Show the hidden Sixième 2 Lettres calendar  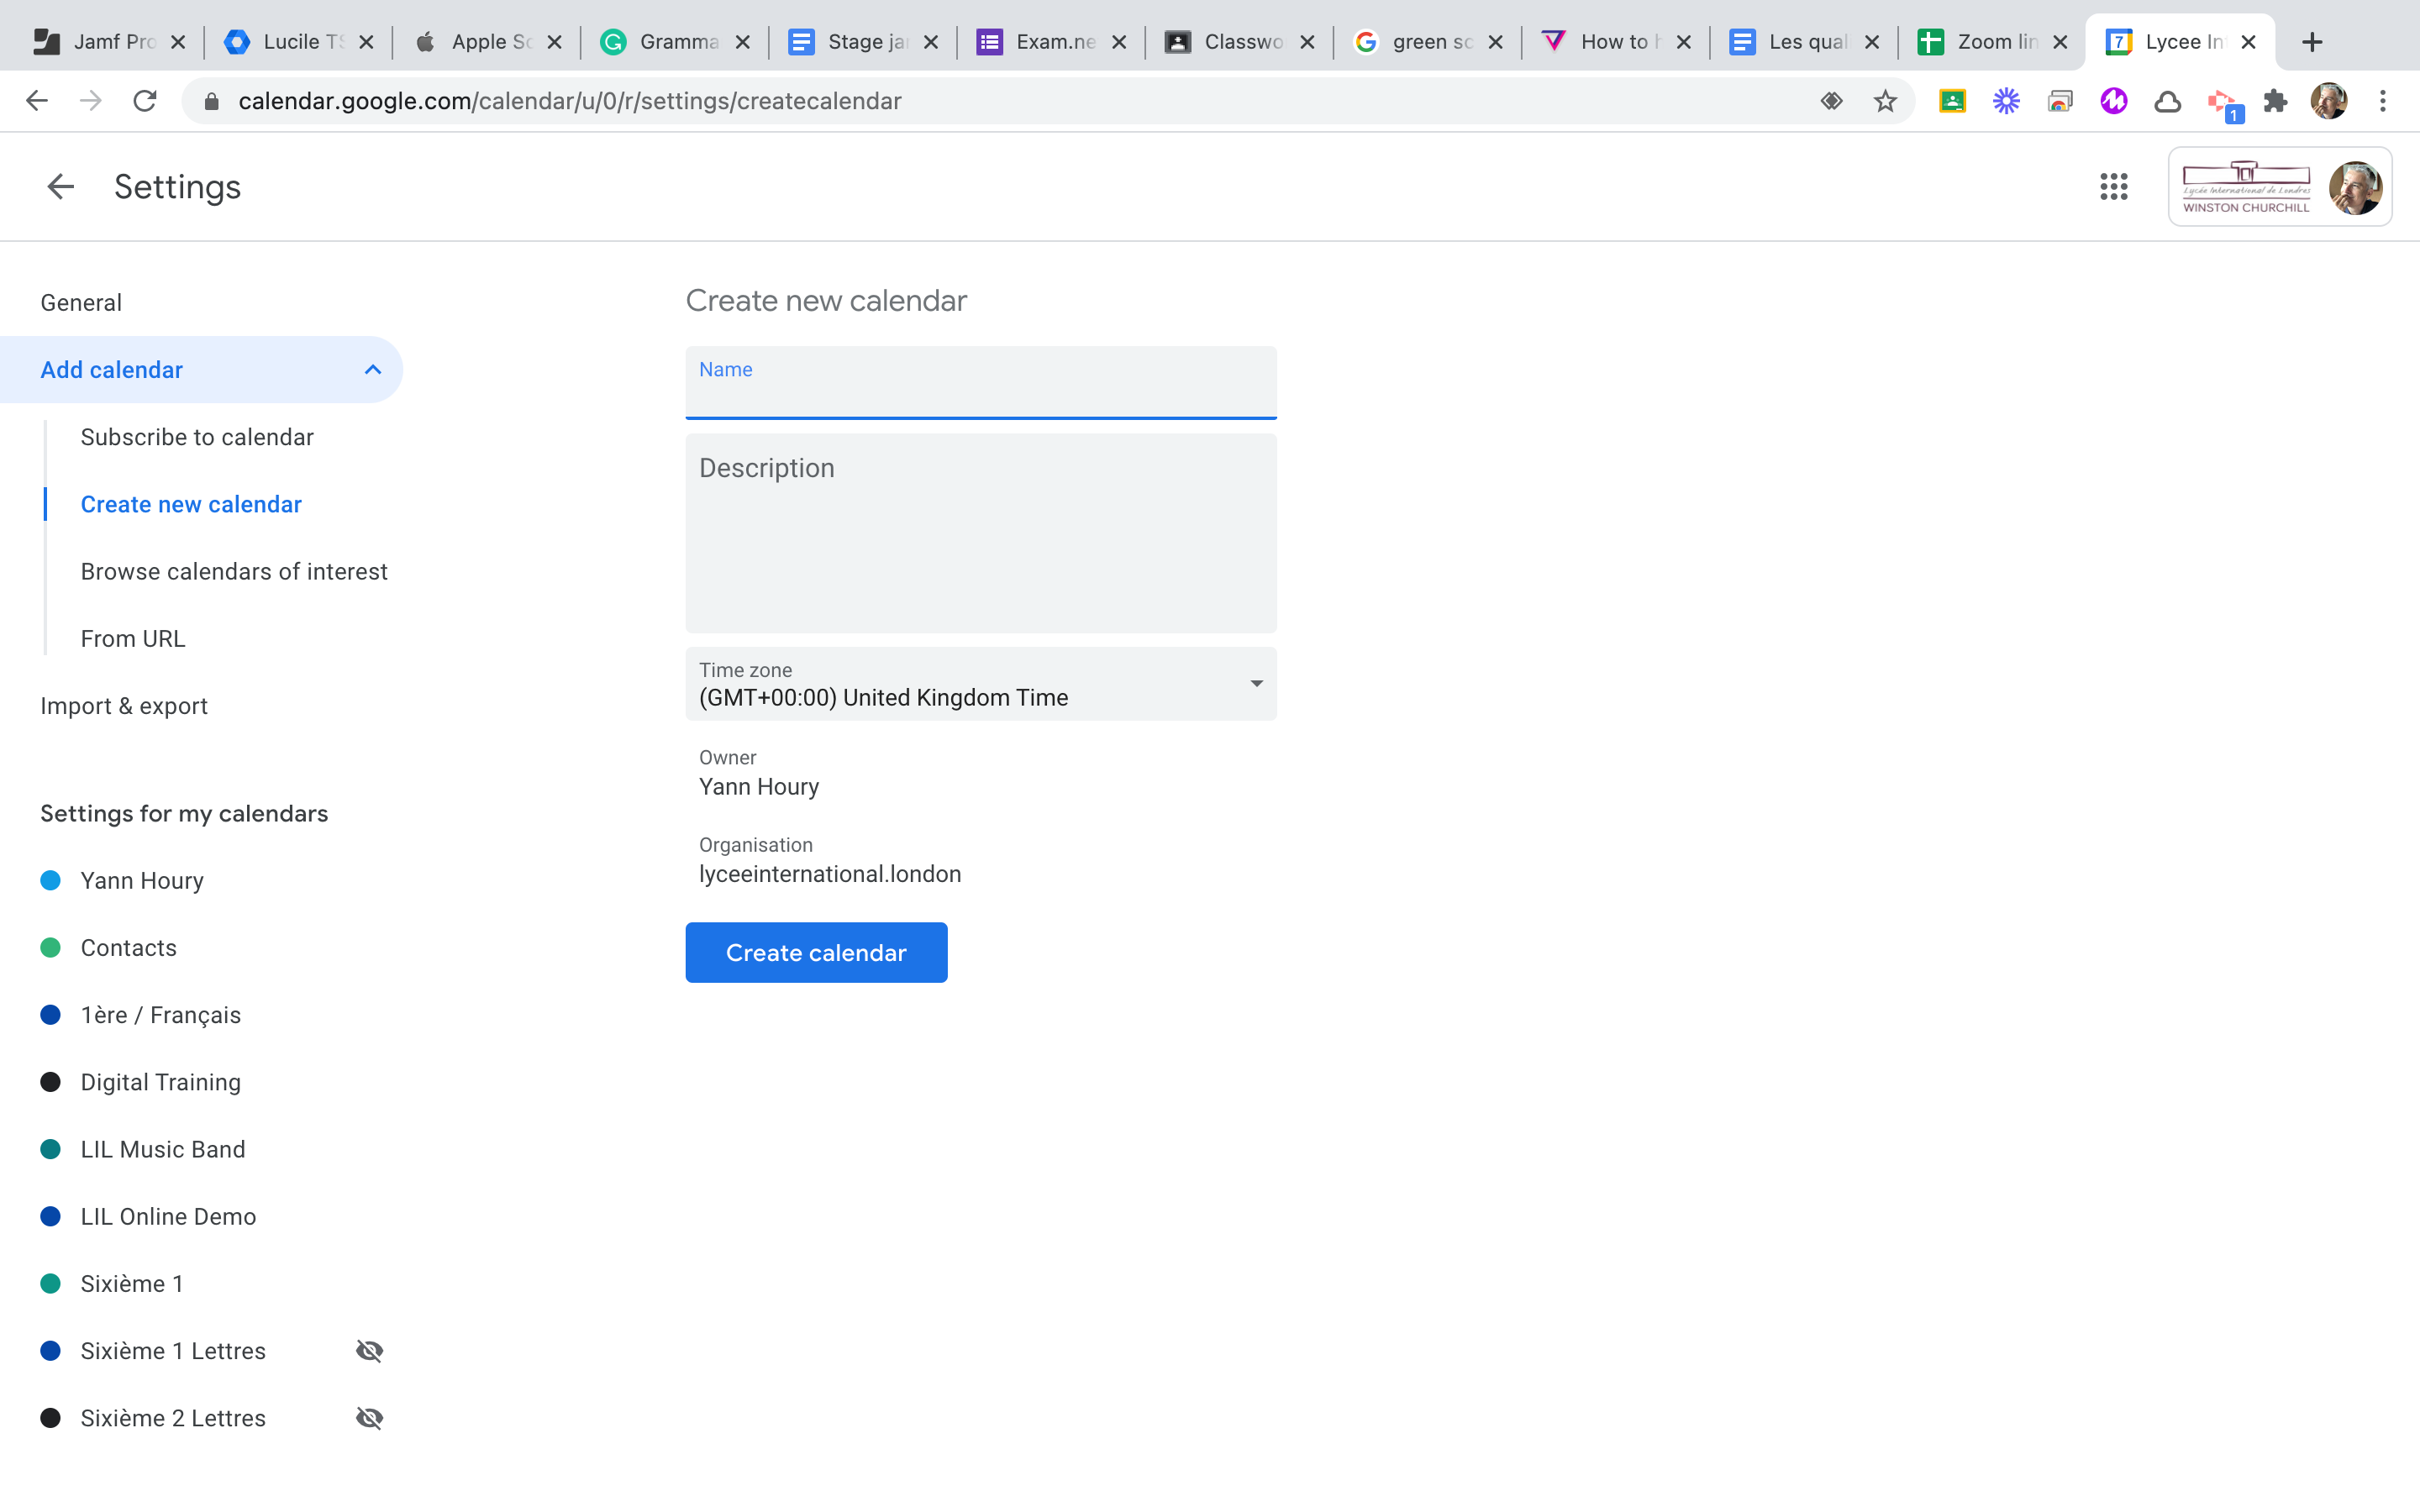(369, 1418)
